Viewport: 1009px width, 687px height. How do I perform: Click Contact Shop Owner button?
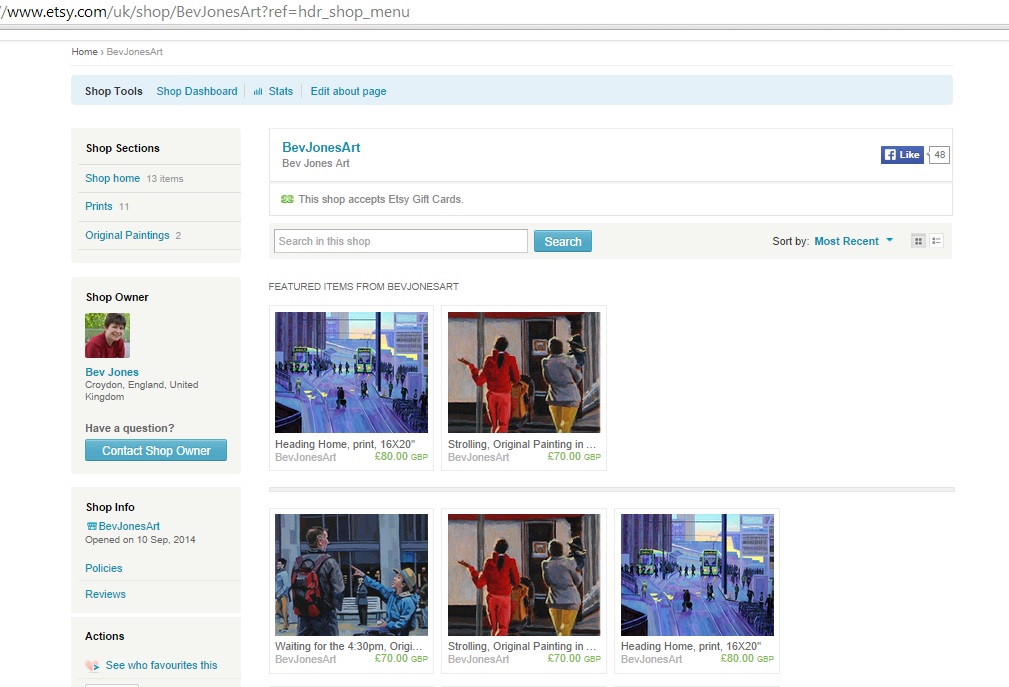(x=156, y=450)
